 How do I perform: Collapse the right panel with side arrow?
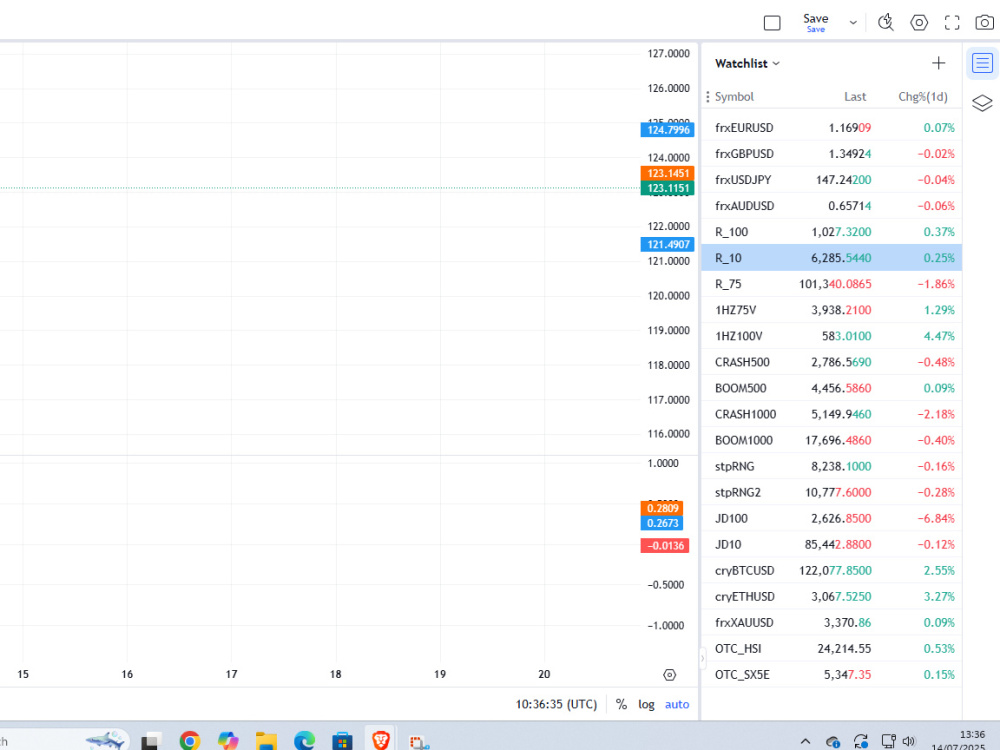(703, 658)
